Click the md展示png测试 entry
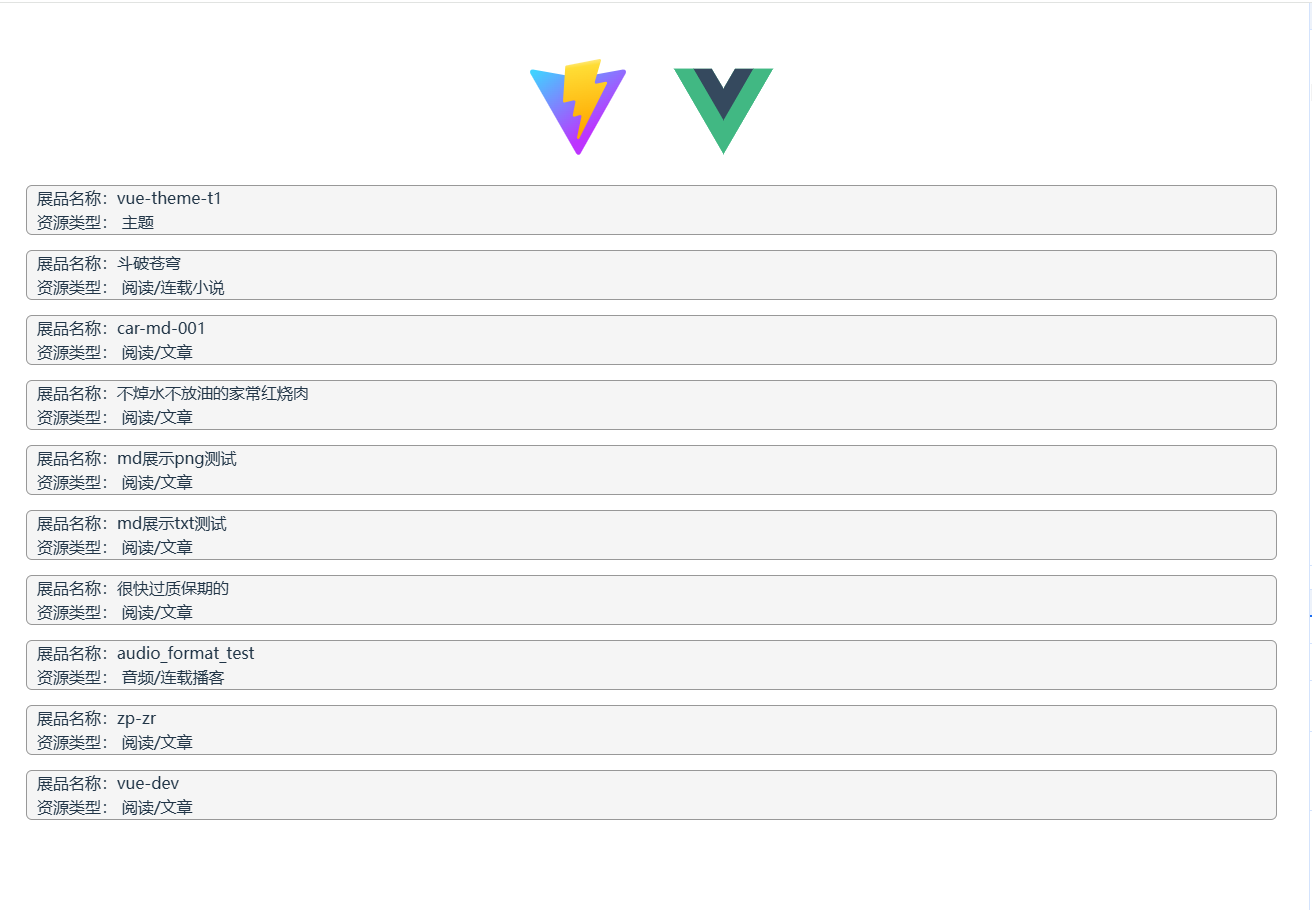 click(651, 470)
